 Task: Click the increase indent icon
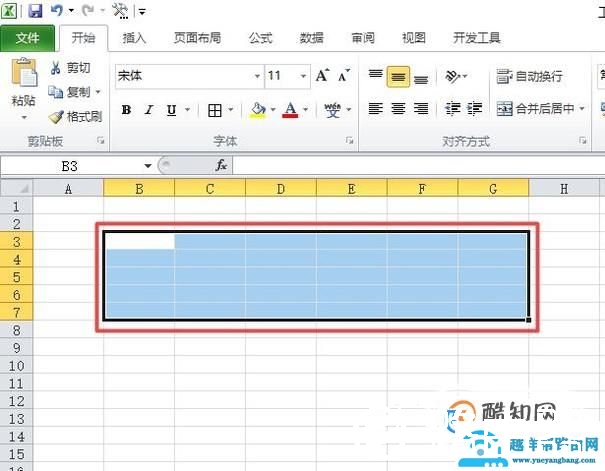pos(475,109)
